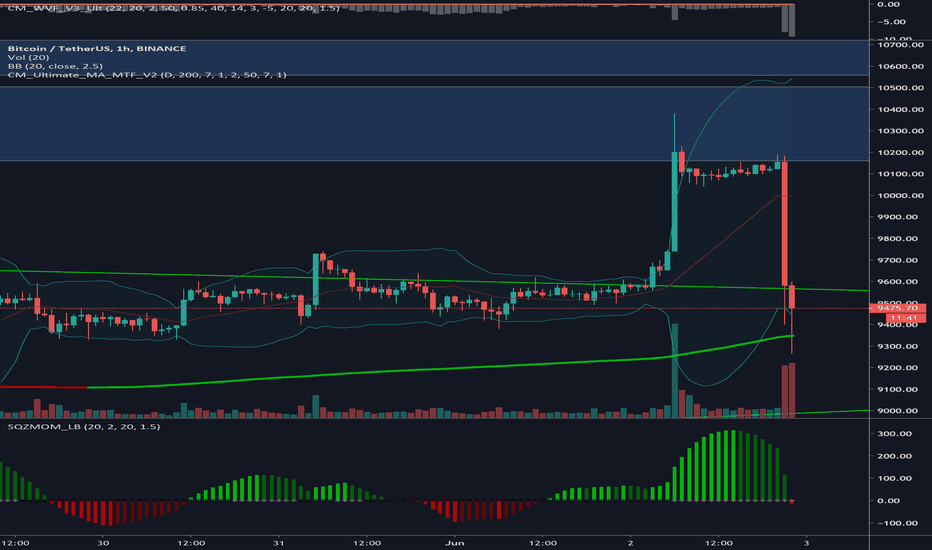
Task: Click the 9100.00 price axis label
Action: [x=898, y=389]
